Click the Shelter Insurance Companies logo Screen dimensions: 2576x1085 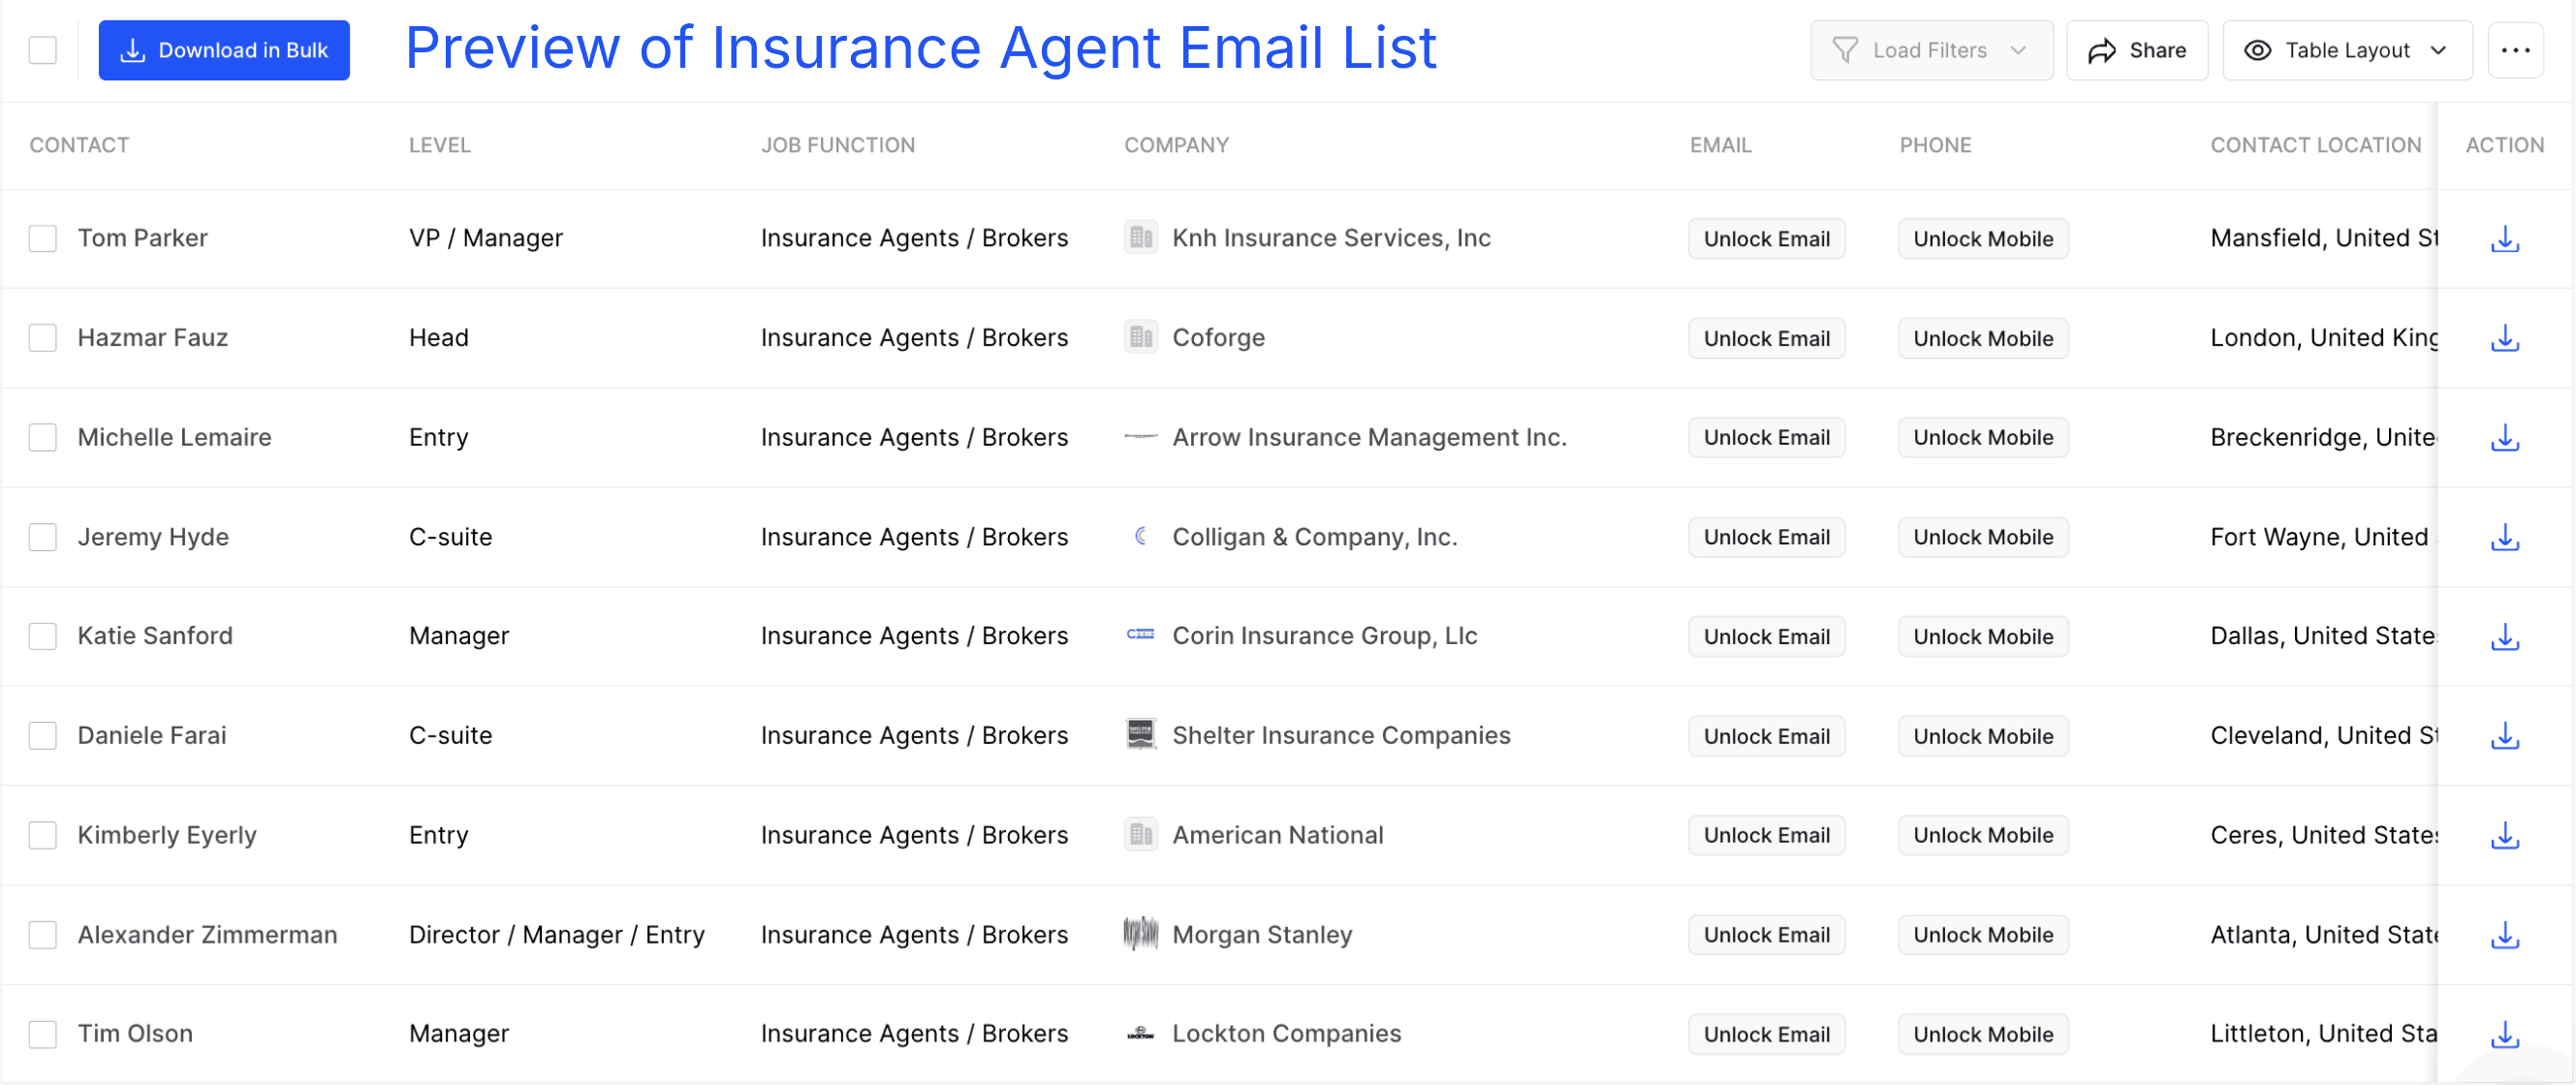[1139, 735]
